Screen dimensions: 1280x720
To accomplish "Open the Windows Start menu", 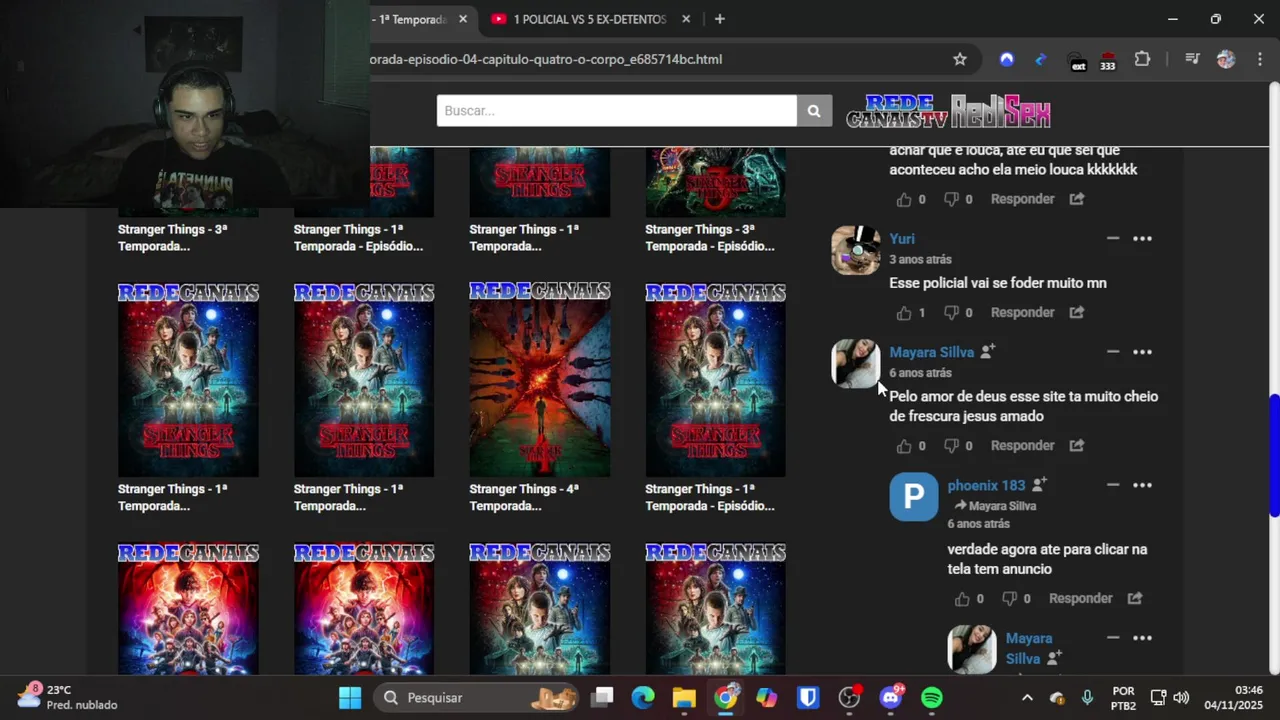I will click(350, 698).
